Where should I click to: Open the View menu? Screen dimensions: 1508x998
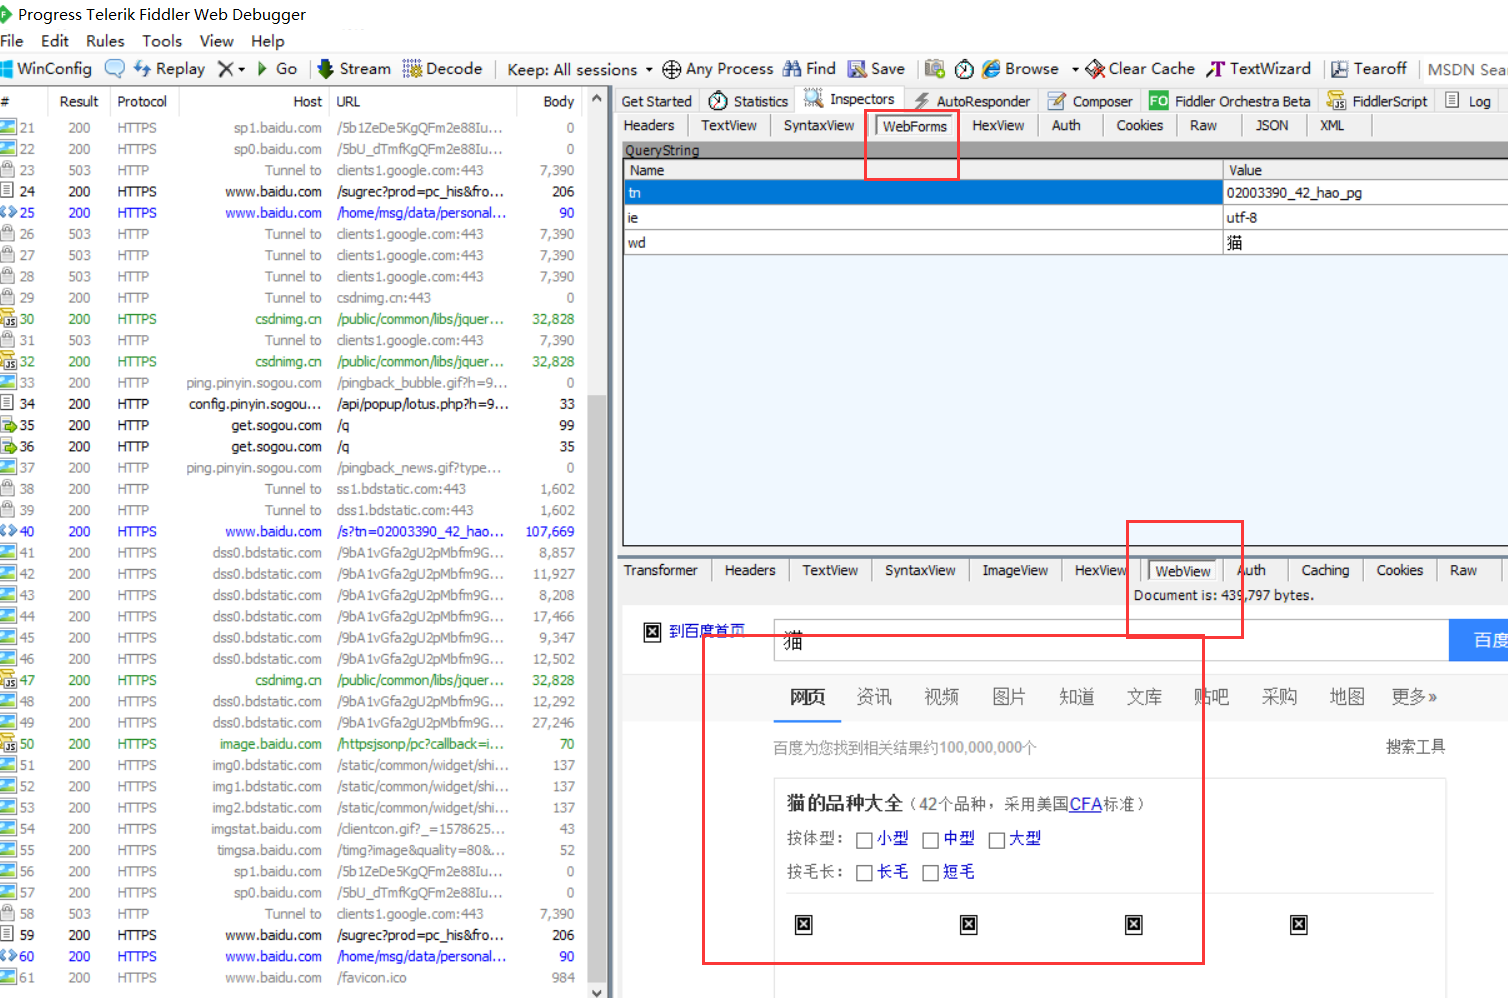pyautogui.click(x=216, y=41)
